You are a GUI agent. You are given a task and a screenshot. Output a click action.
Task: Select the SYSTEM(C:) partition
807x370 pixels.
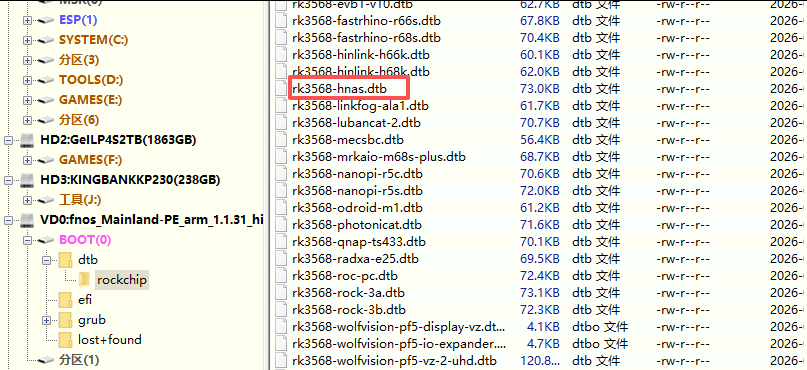[94, 40]
